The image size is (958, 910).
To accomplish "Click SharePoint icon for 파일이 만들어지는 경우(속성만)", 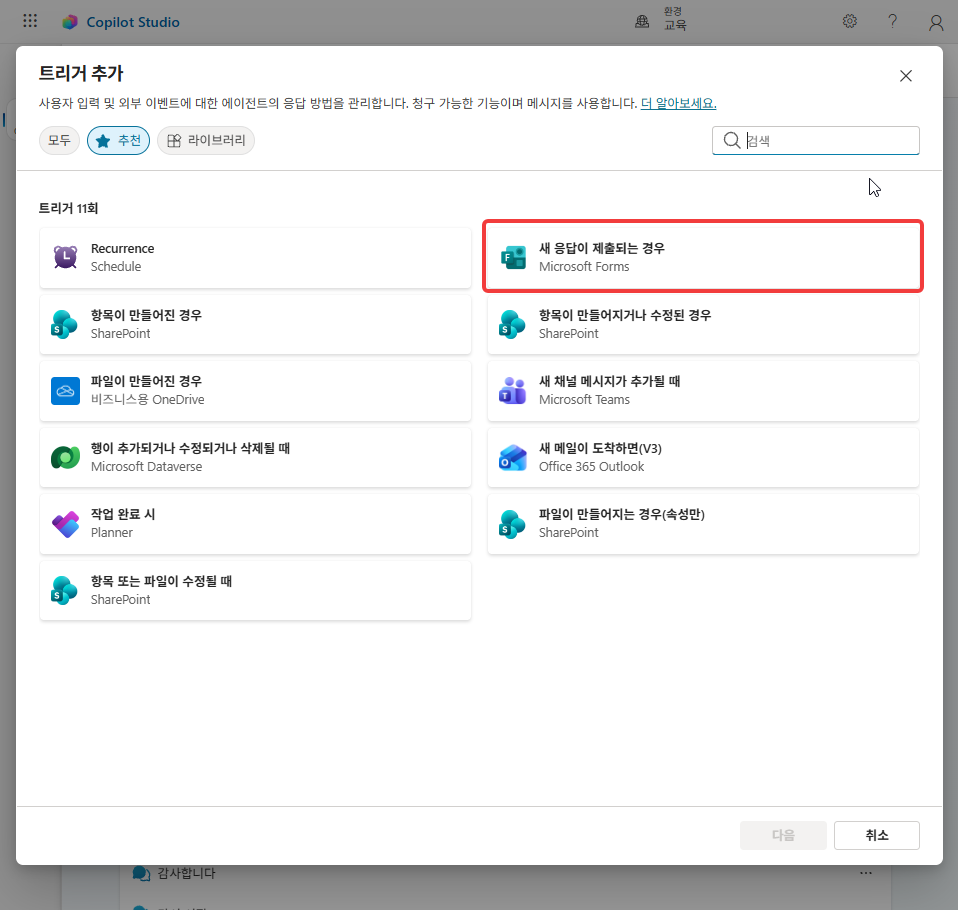I will (513, 524).
